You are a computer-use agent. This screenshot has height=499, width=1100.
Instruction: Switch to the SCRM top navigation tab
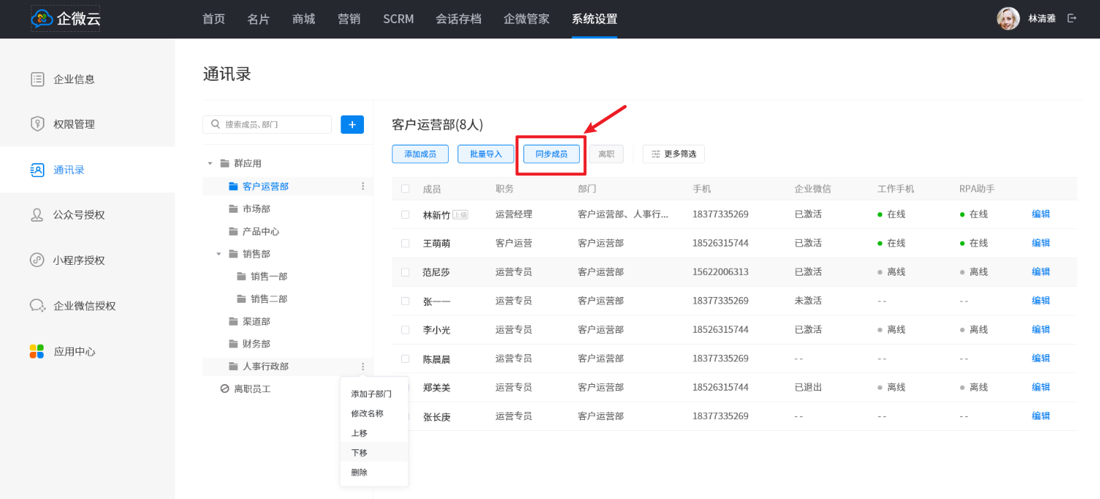[x=398, y=19]
